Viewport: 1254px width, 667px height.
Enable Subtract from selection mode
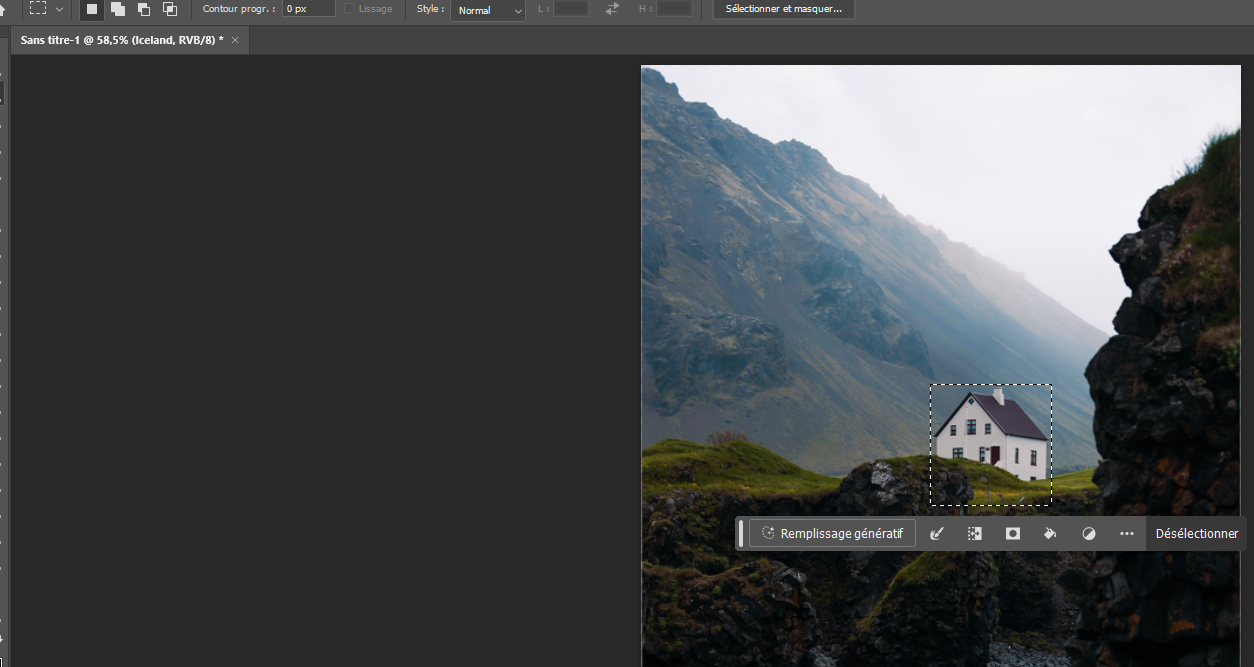tap(143, 9)
